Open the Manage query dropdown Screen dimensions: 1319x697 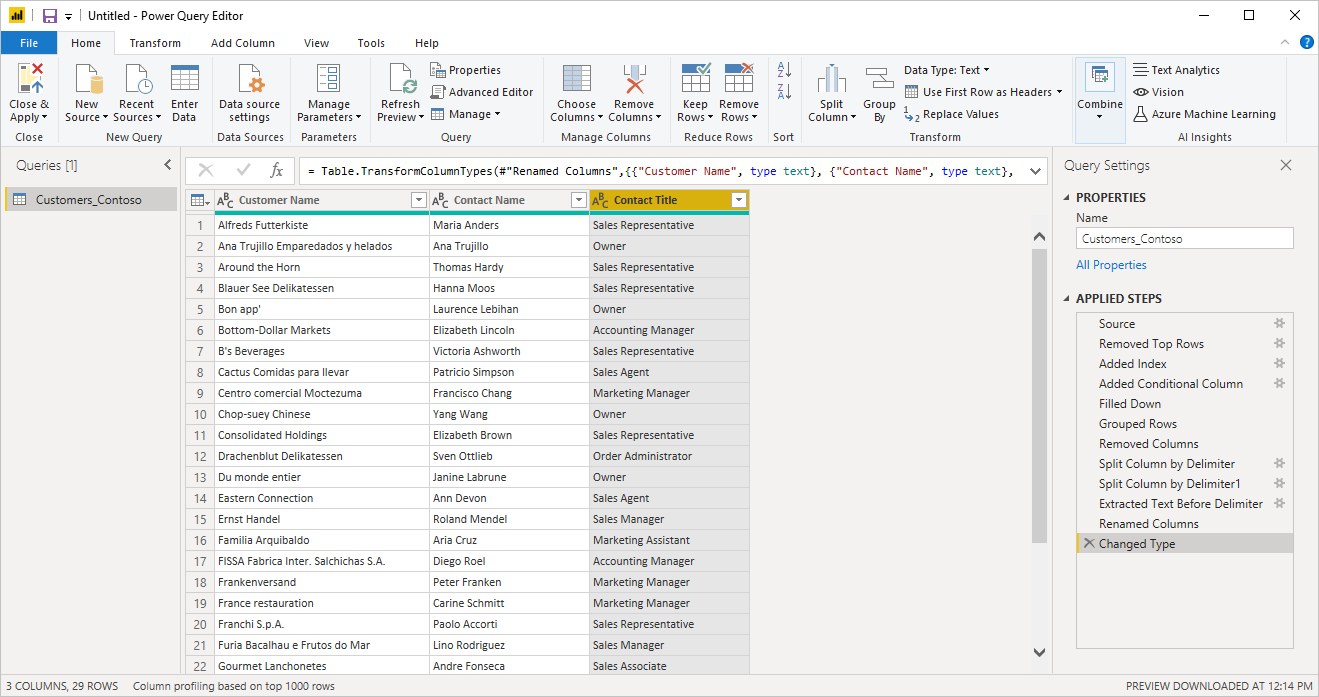tap(466, 114)
